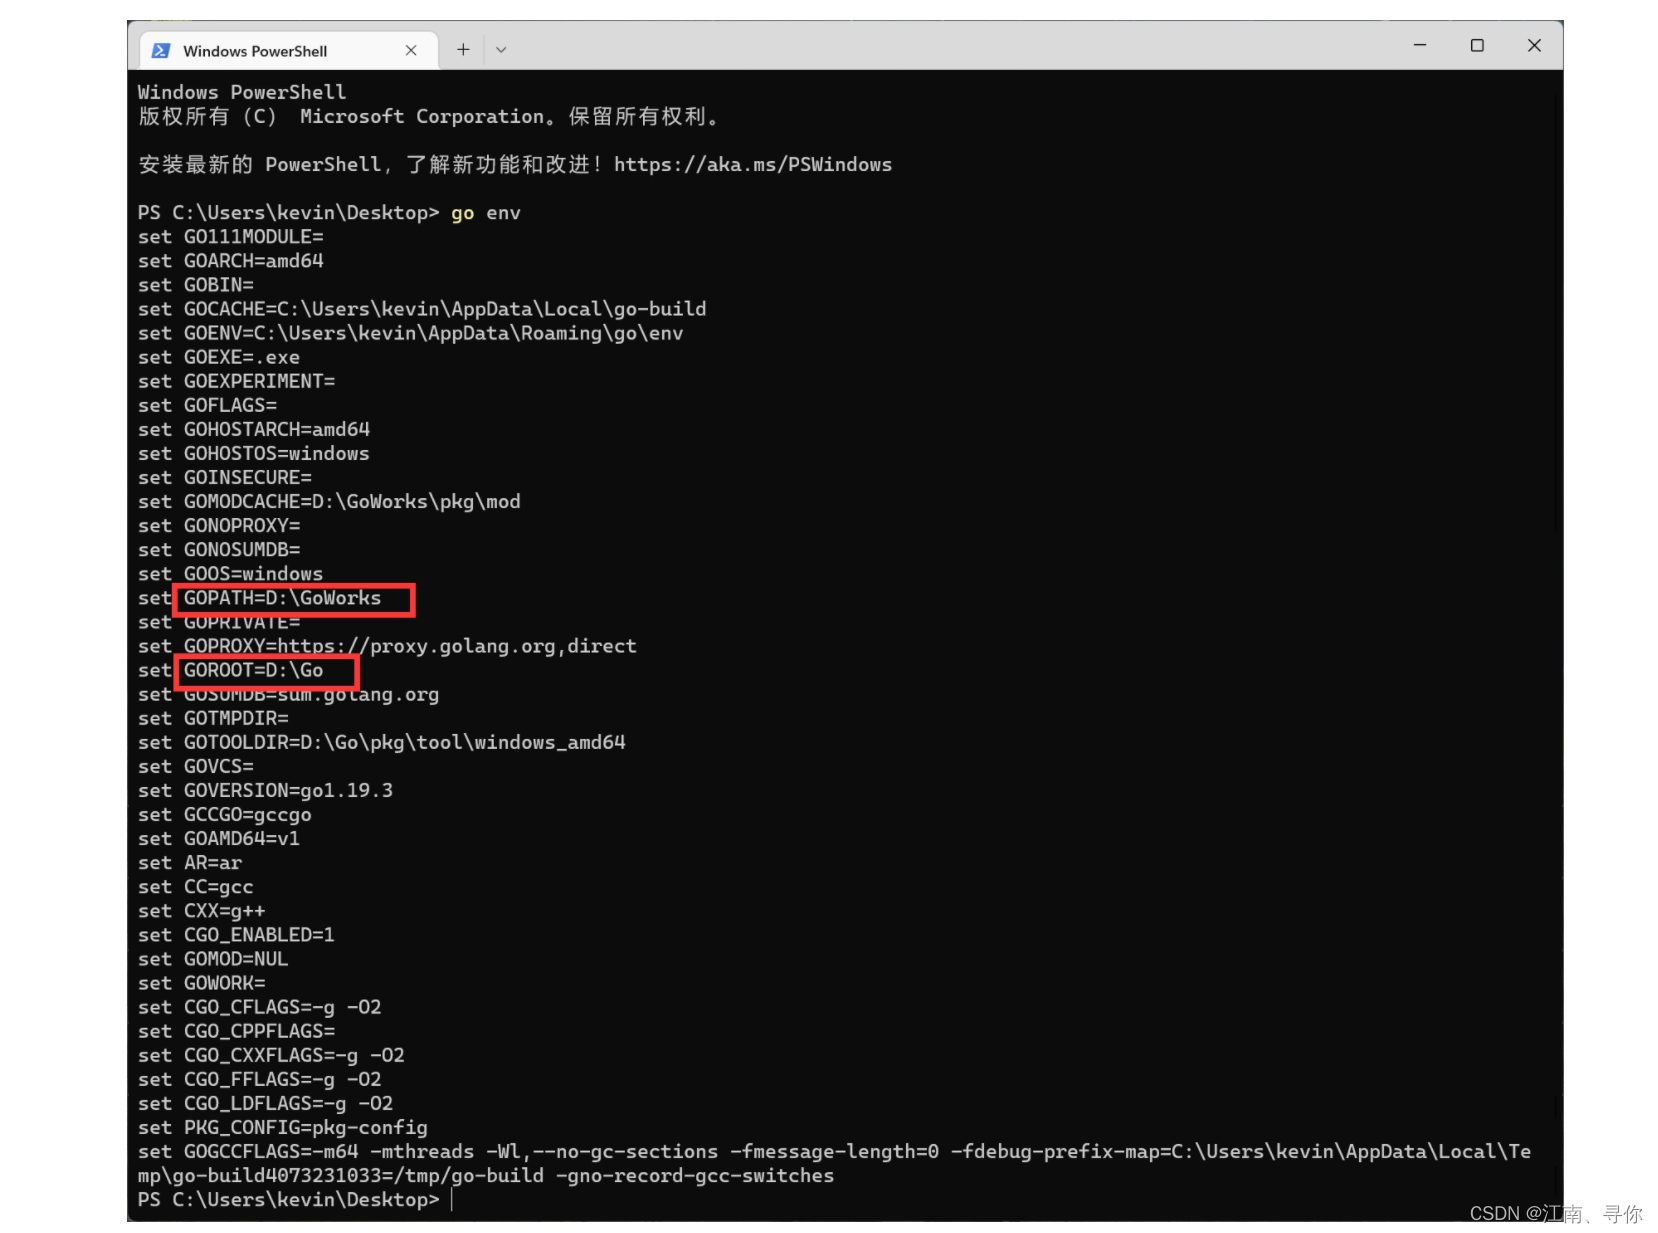Viewport: 1658px width, 1233px height.
Task: Click the GOPATH=D:\GoWorks text
Action: click(283, 598)
